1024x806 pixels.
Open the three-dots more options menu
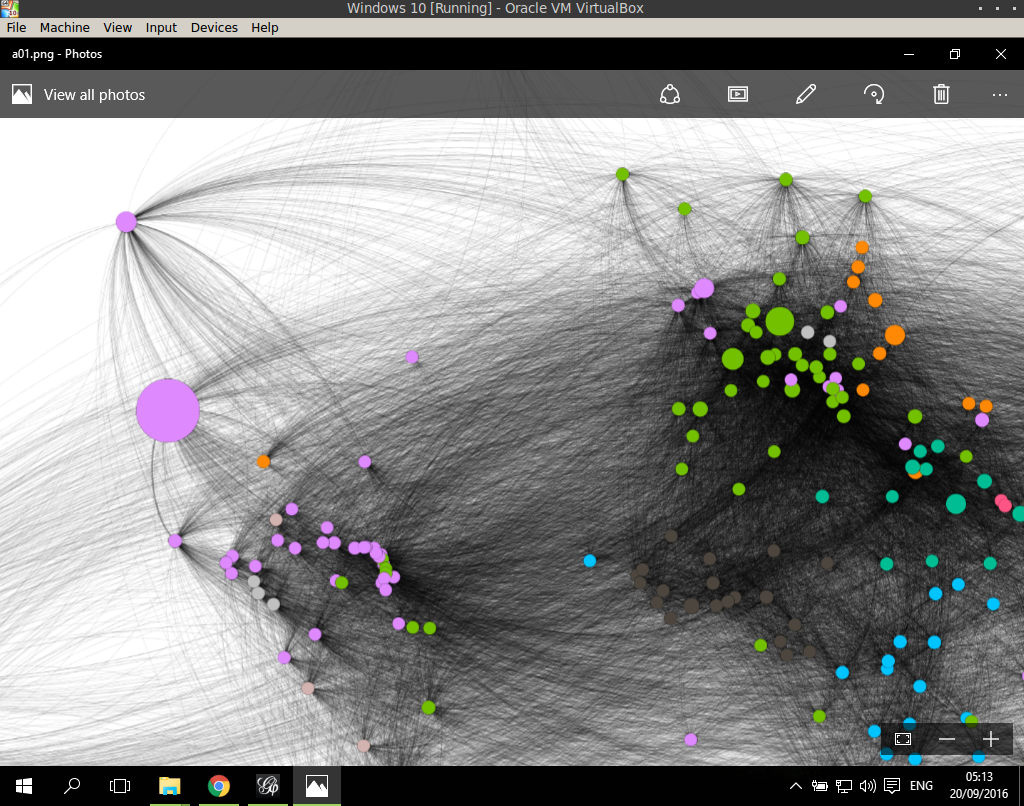tap(1000, 94)
